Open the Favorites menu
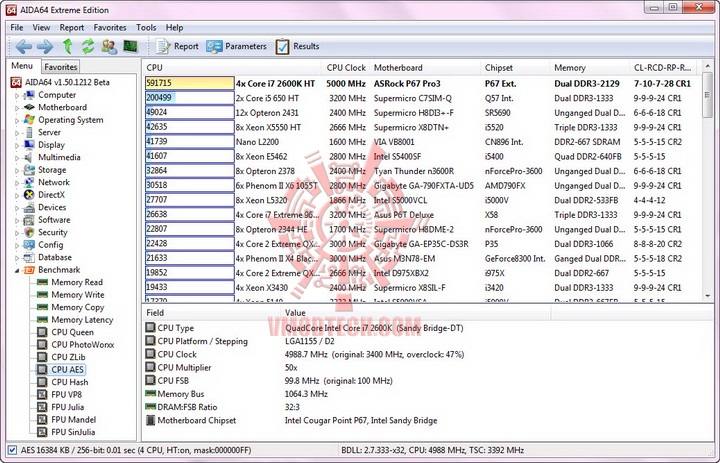Image resolution: width=720 pixels, height=463 pixels. 110,28
